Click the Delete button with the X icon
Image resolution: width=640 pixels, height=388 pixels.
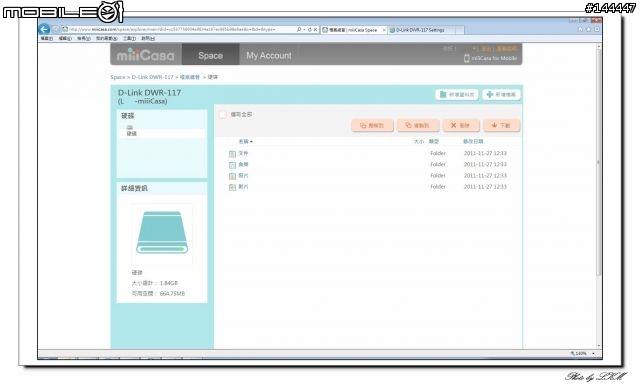pos(461,125)
